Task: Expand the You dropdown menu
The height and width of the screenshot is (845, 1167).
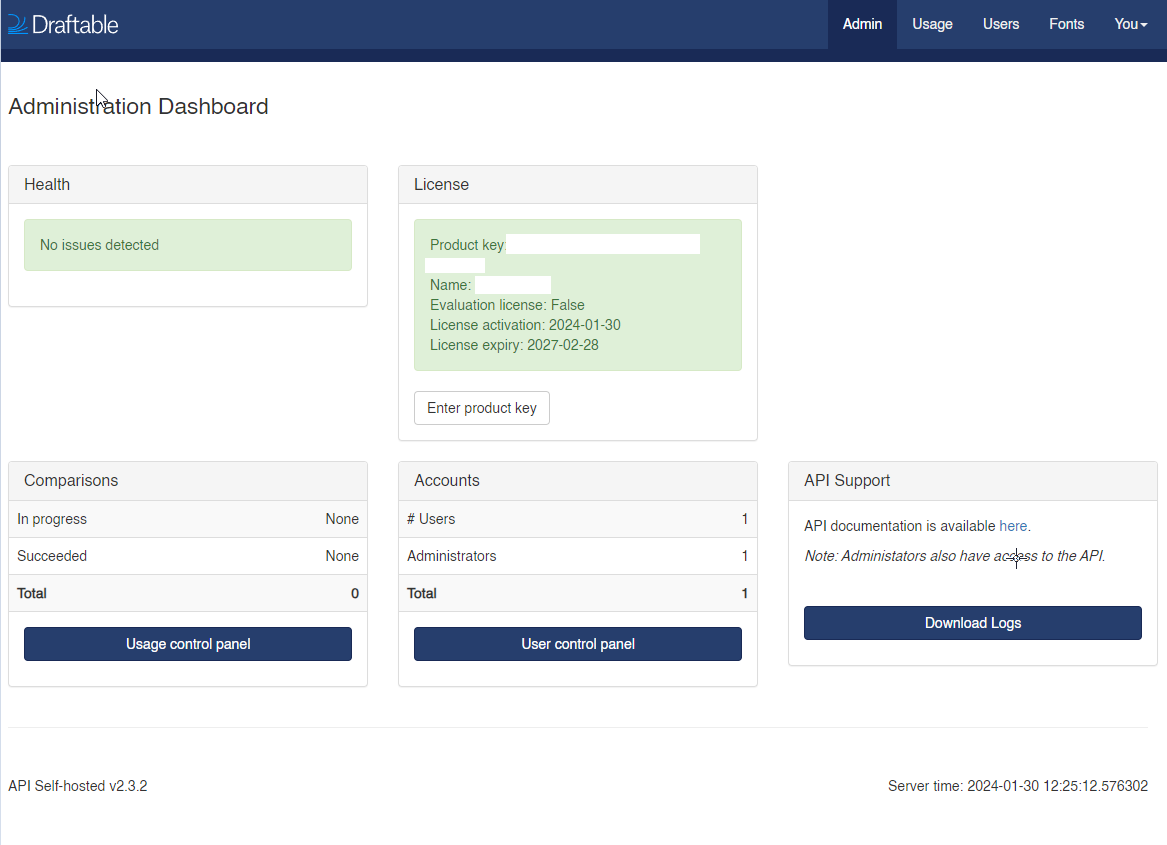Action: point(1131,25)
